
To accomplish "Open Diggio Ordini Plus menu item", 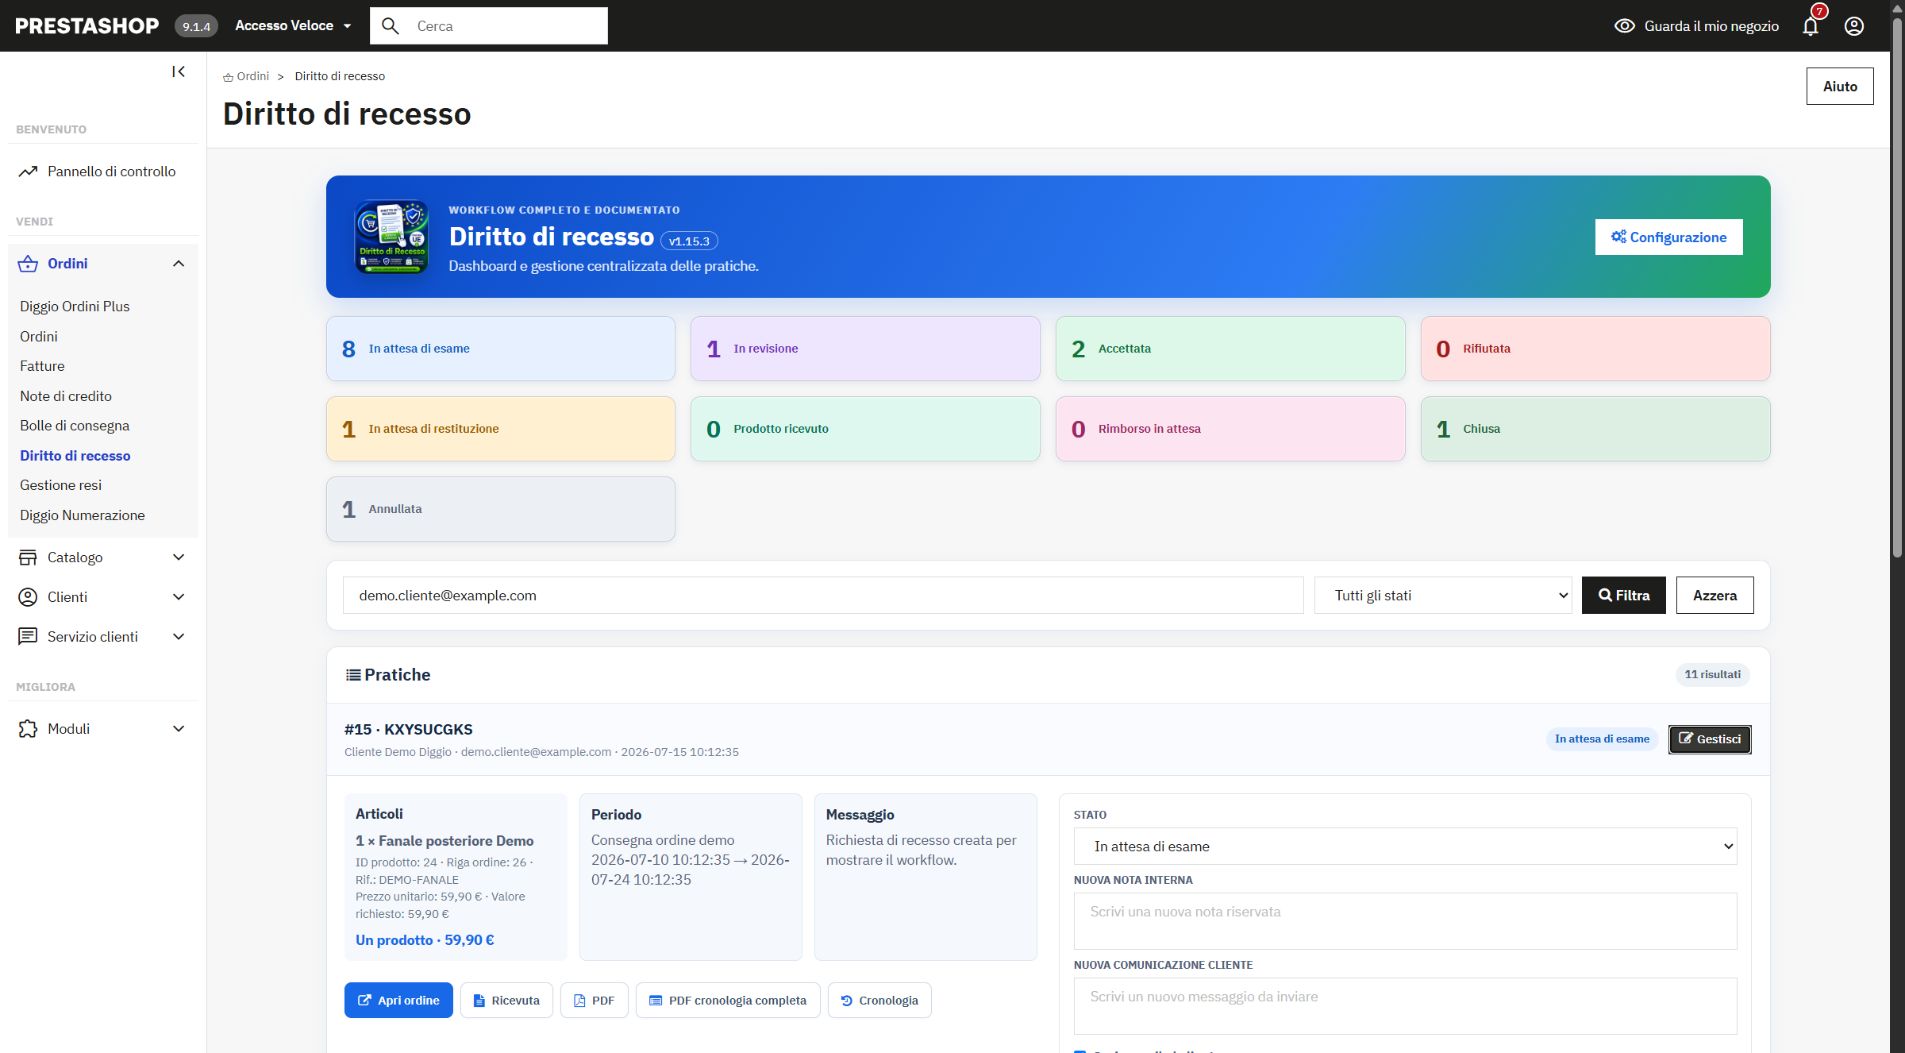I will click(75, 307).
